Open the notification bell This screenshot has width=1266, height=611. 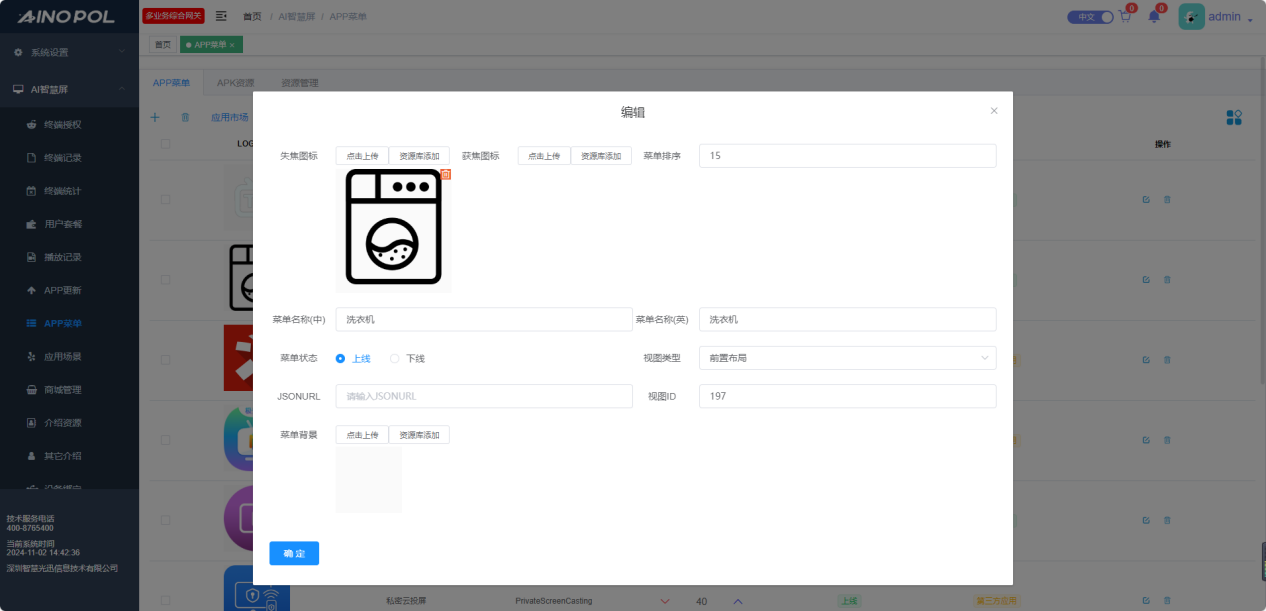(x=1154, y=17)
